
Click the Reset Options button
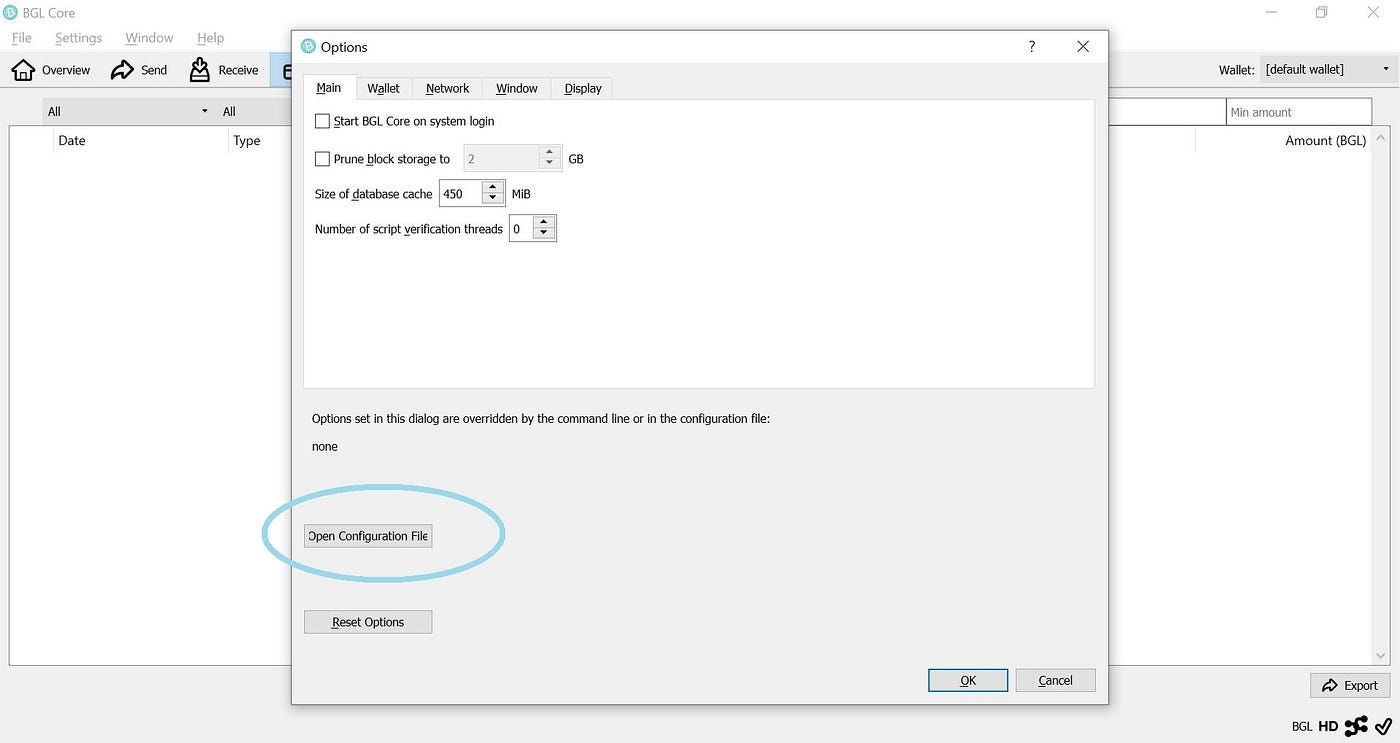pos(368,622)
